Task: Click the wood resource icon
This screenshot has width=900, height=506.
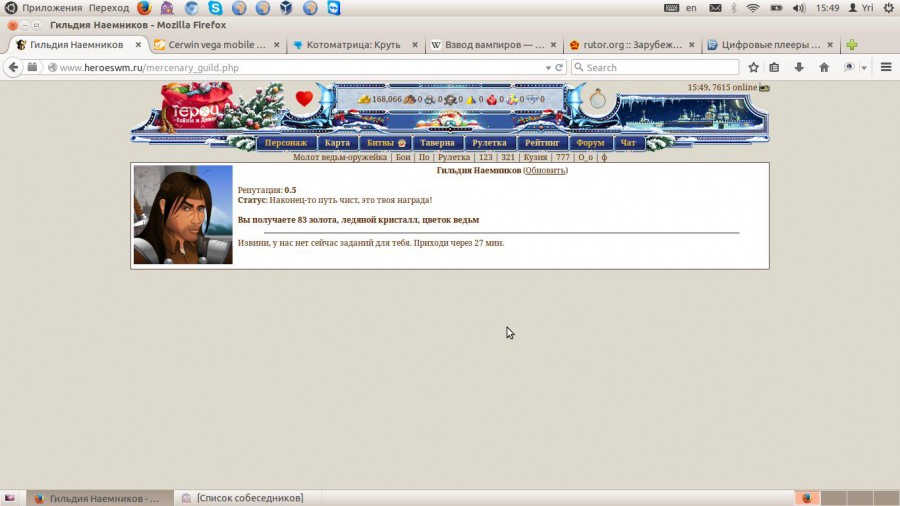Action: pyautogui.click(x=409, y=99)
